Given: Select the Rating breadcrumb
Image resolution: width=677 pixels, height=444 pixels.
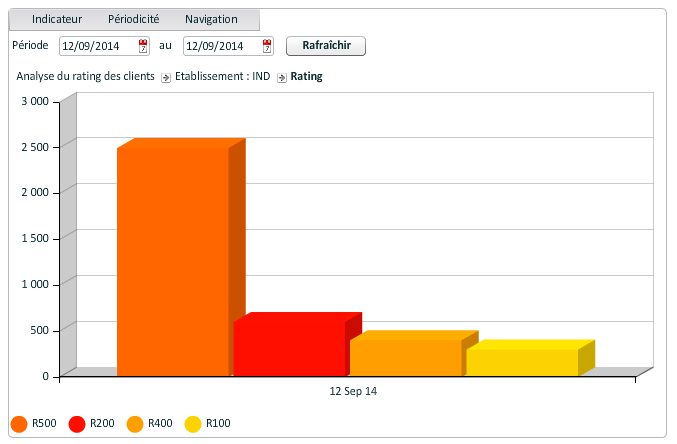Looking at the screenshot, I should pyautogui.click(x=306, y=76).
